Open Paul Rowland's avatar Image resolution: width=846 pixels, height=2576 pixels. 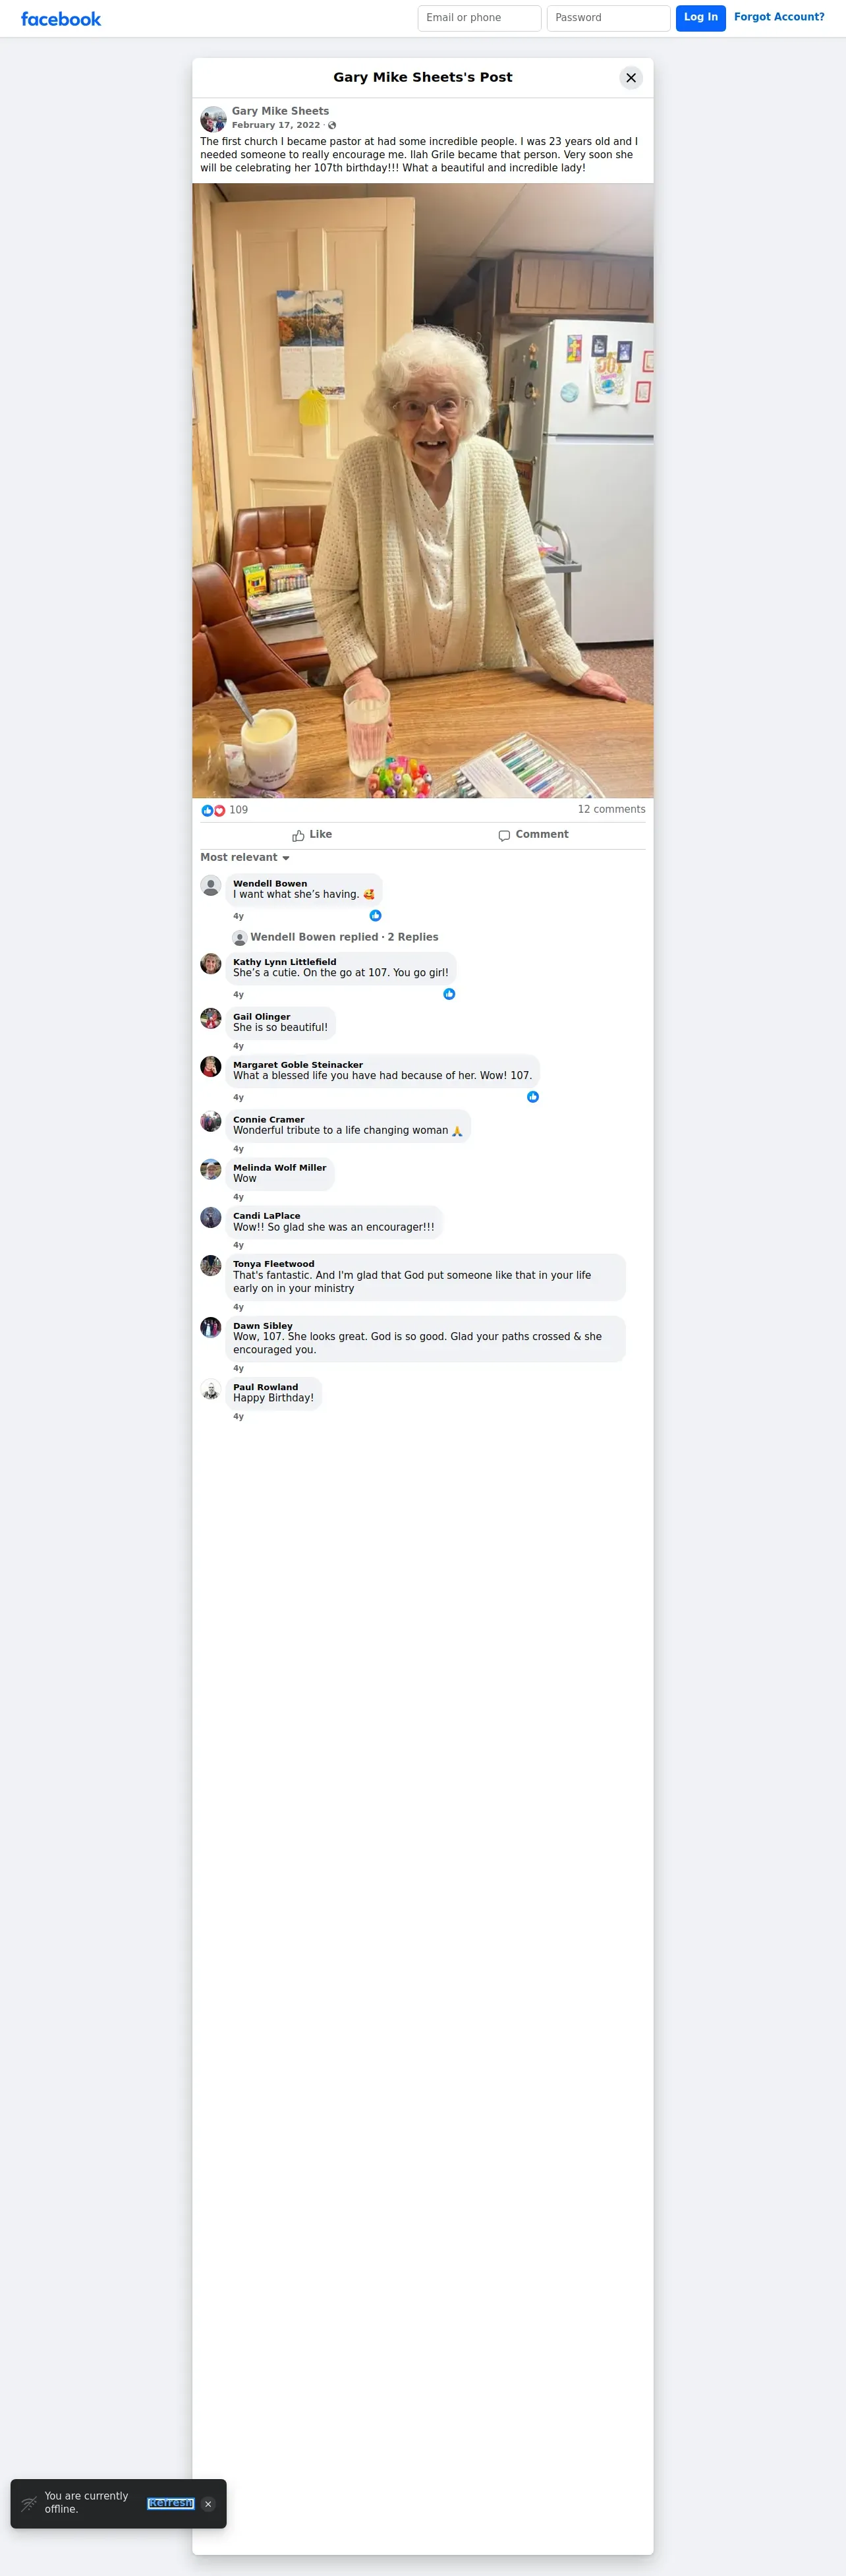coord(211,1390)
